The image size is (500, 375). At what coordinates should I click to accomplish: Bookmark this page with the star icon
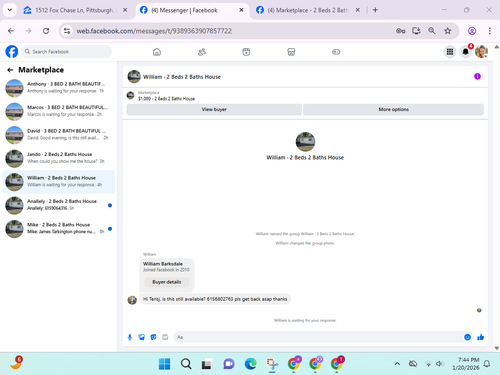pos(447,31)
